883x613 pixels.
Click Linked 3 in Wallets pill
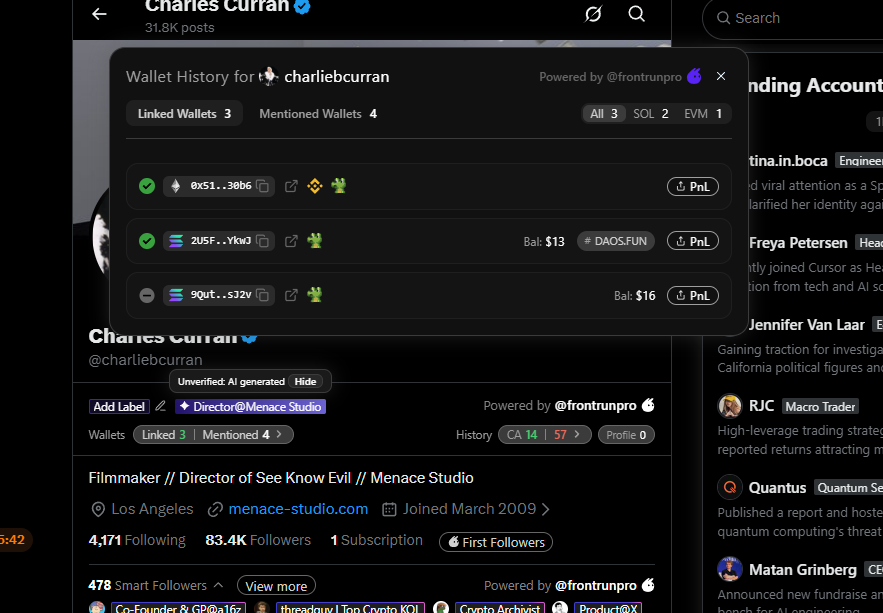point(163,435)
